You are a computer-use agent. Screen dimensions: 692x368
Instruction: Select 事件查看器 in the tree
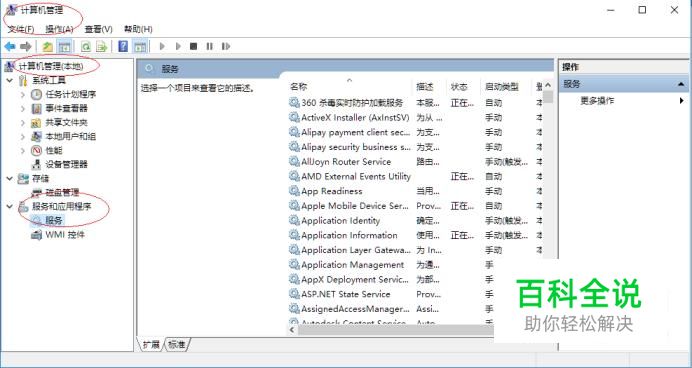pos(66,109)
